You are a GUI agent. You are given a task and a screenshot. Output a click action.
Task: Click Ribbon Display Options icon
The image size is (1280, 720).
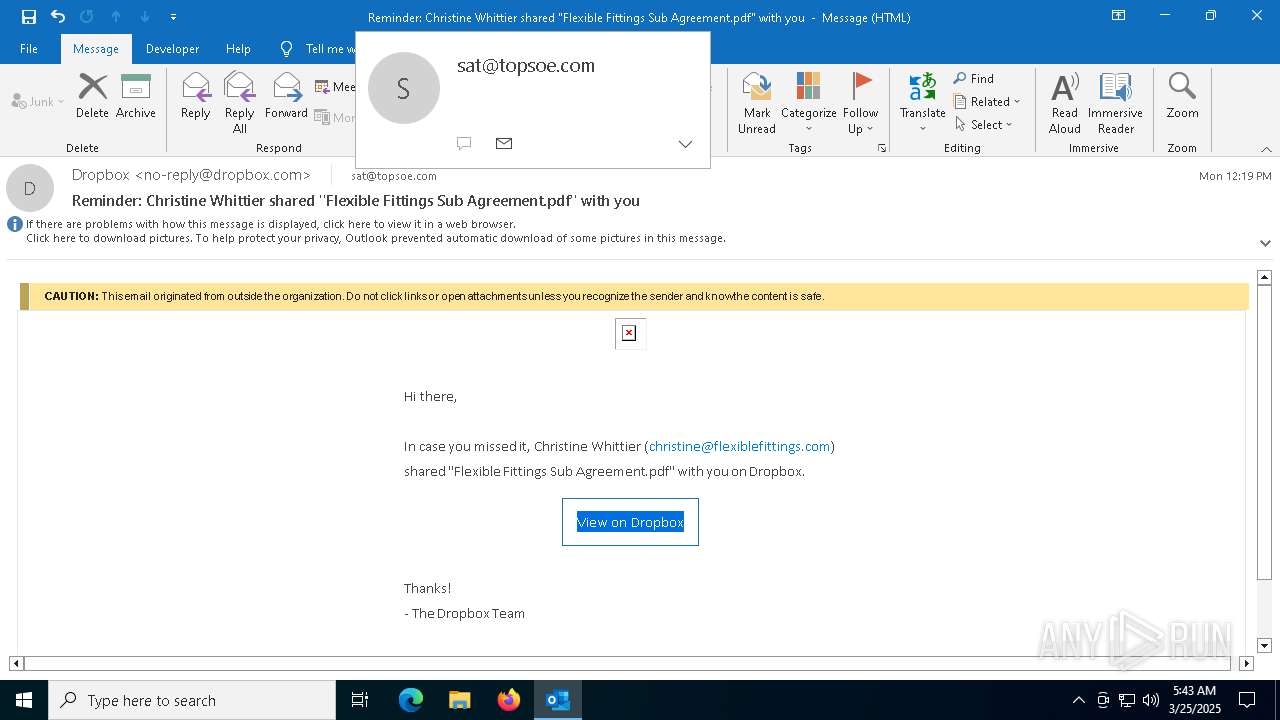coord(1119,16)
